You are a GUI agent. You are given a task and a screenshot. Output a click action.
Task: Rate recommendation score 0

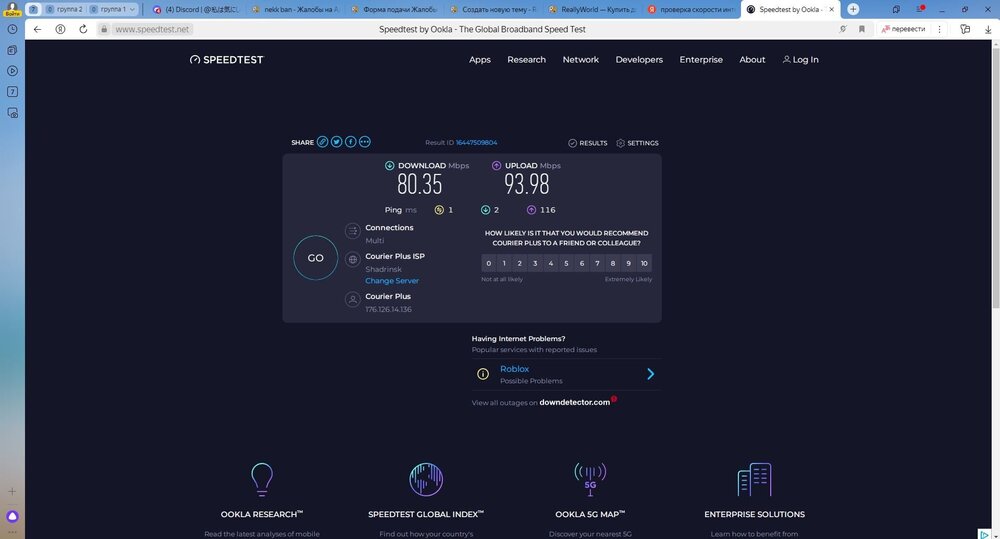489,263
